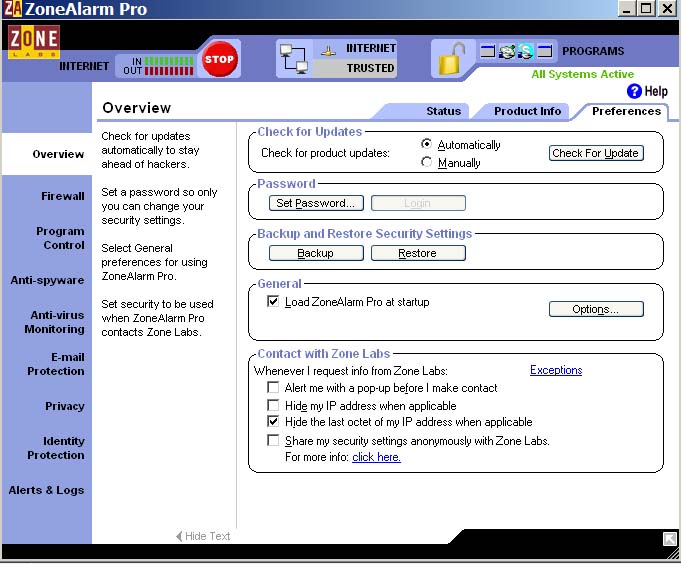Click the small Internet zone icon
This screenshot has width=681, height=564.
329,51
